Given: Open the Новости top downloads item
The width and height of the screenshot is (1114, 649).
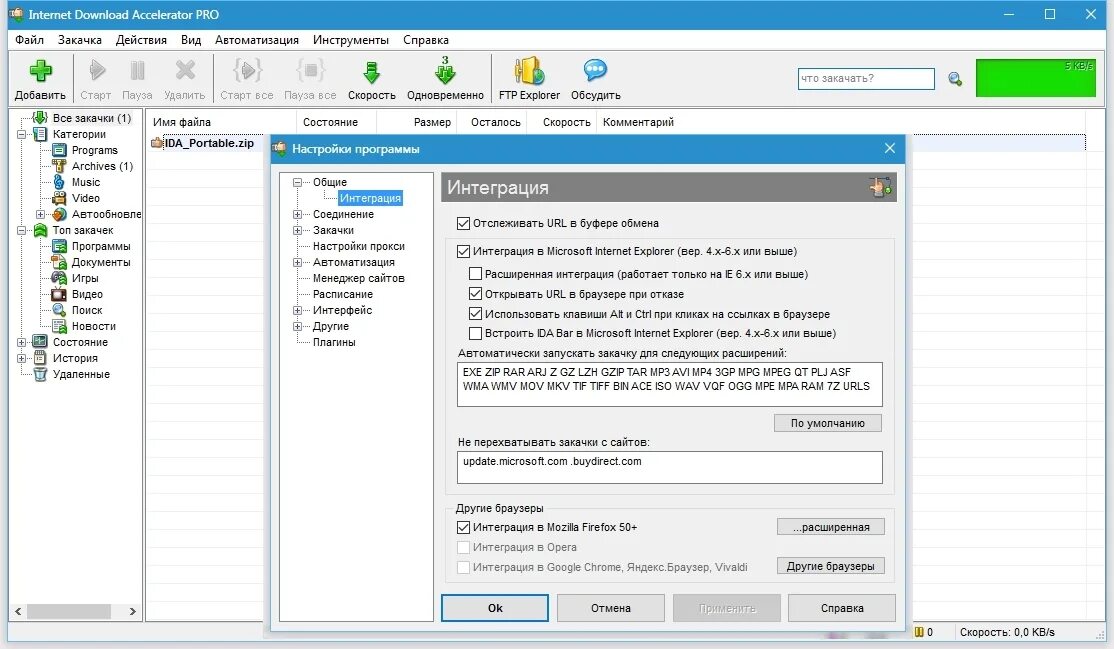Looking at the screenshot, I should coord(93,326).
